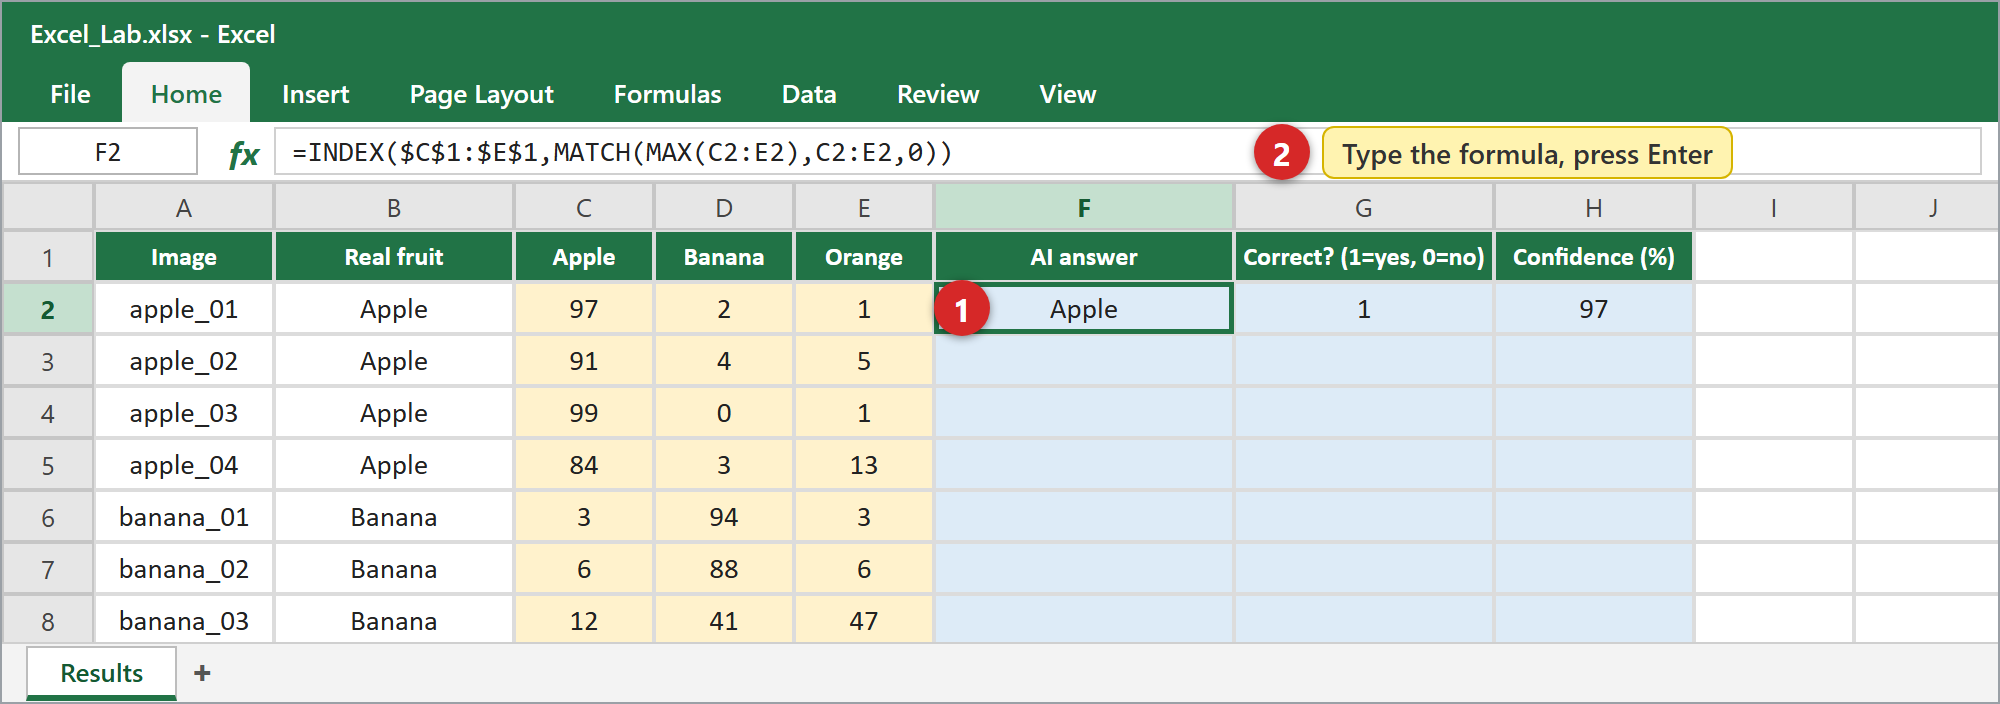Select Real fruit cell for banana_01
Viewport: 2000px width, 704px height.
click(394, 517)
